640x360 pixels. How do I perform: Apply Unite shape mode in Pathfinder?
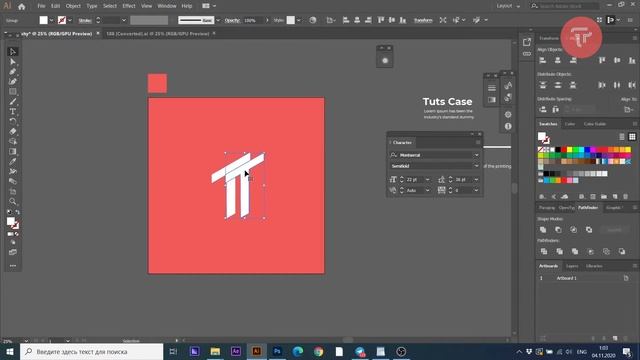pyautogui.click(x=543, y=230)
